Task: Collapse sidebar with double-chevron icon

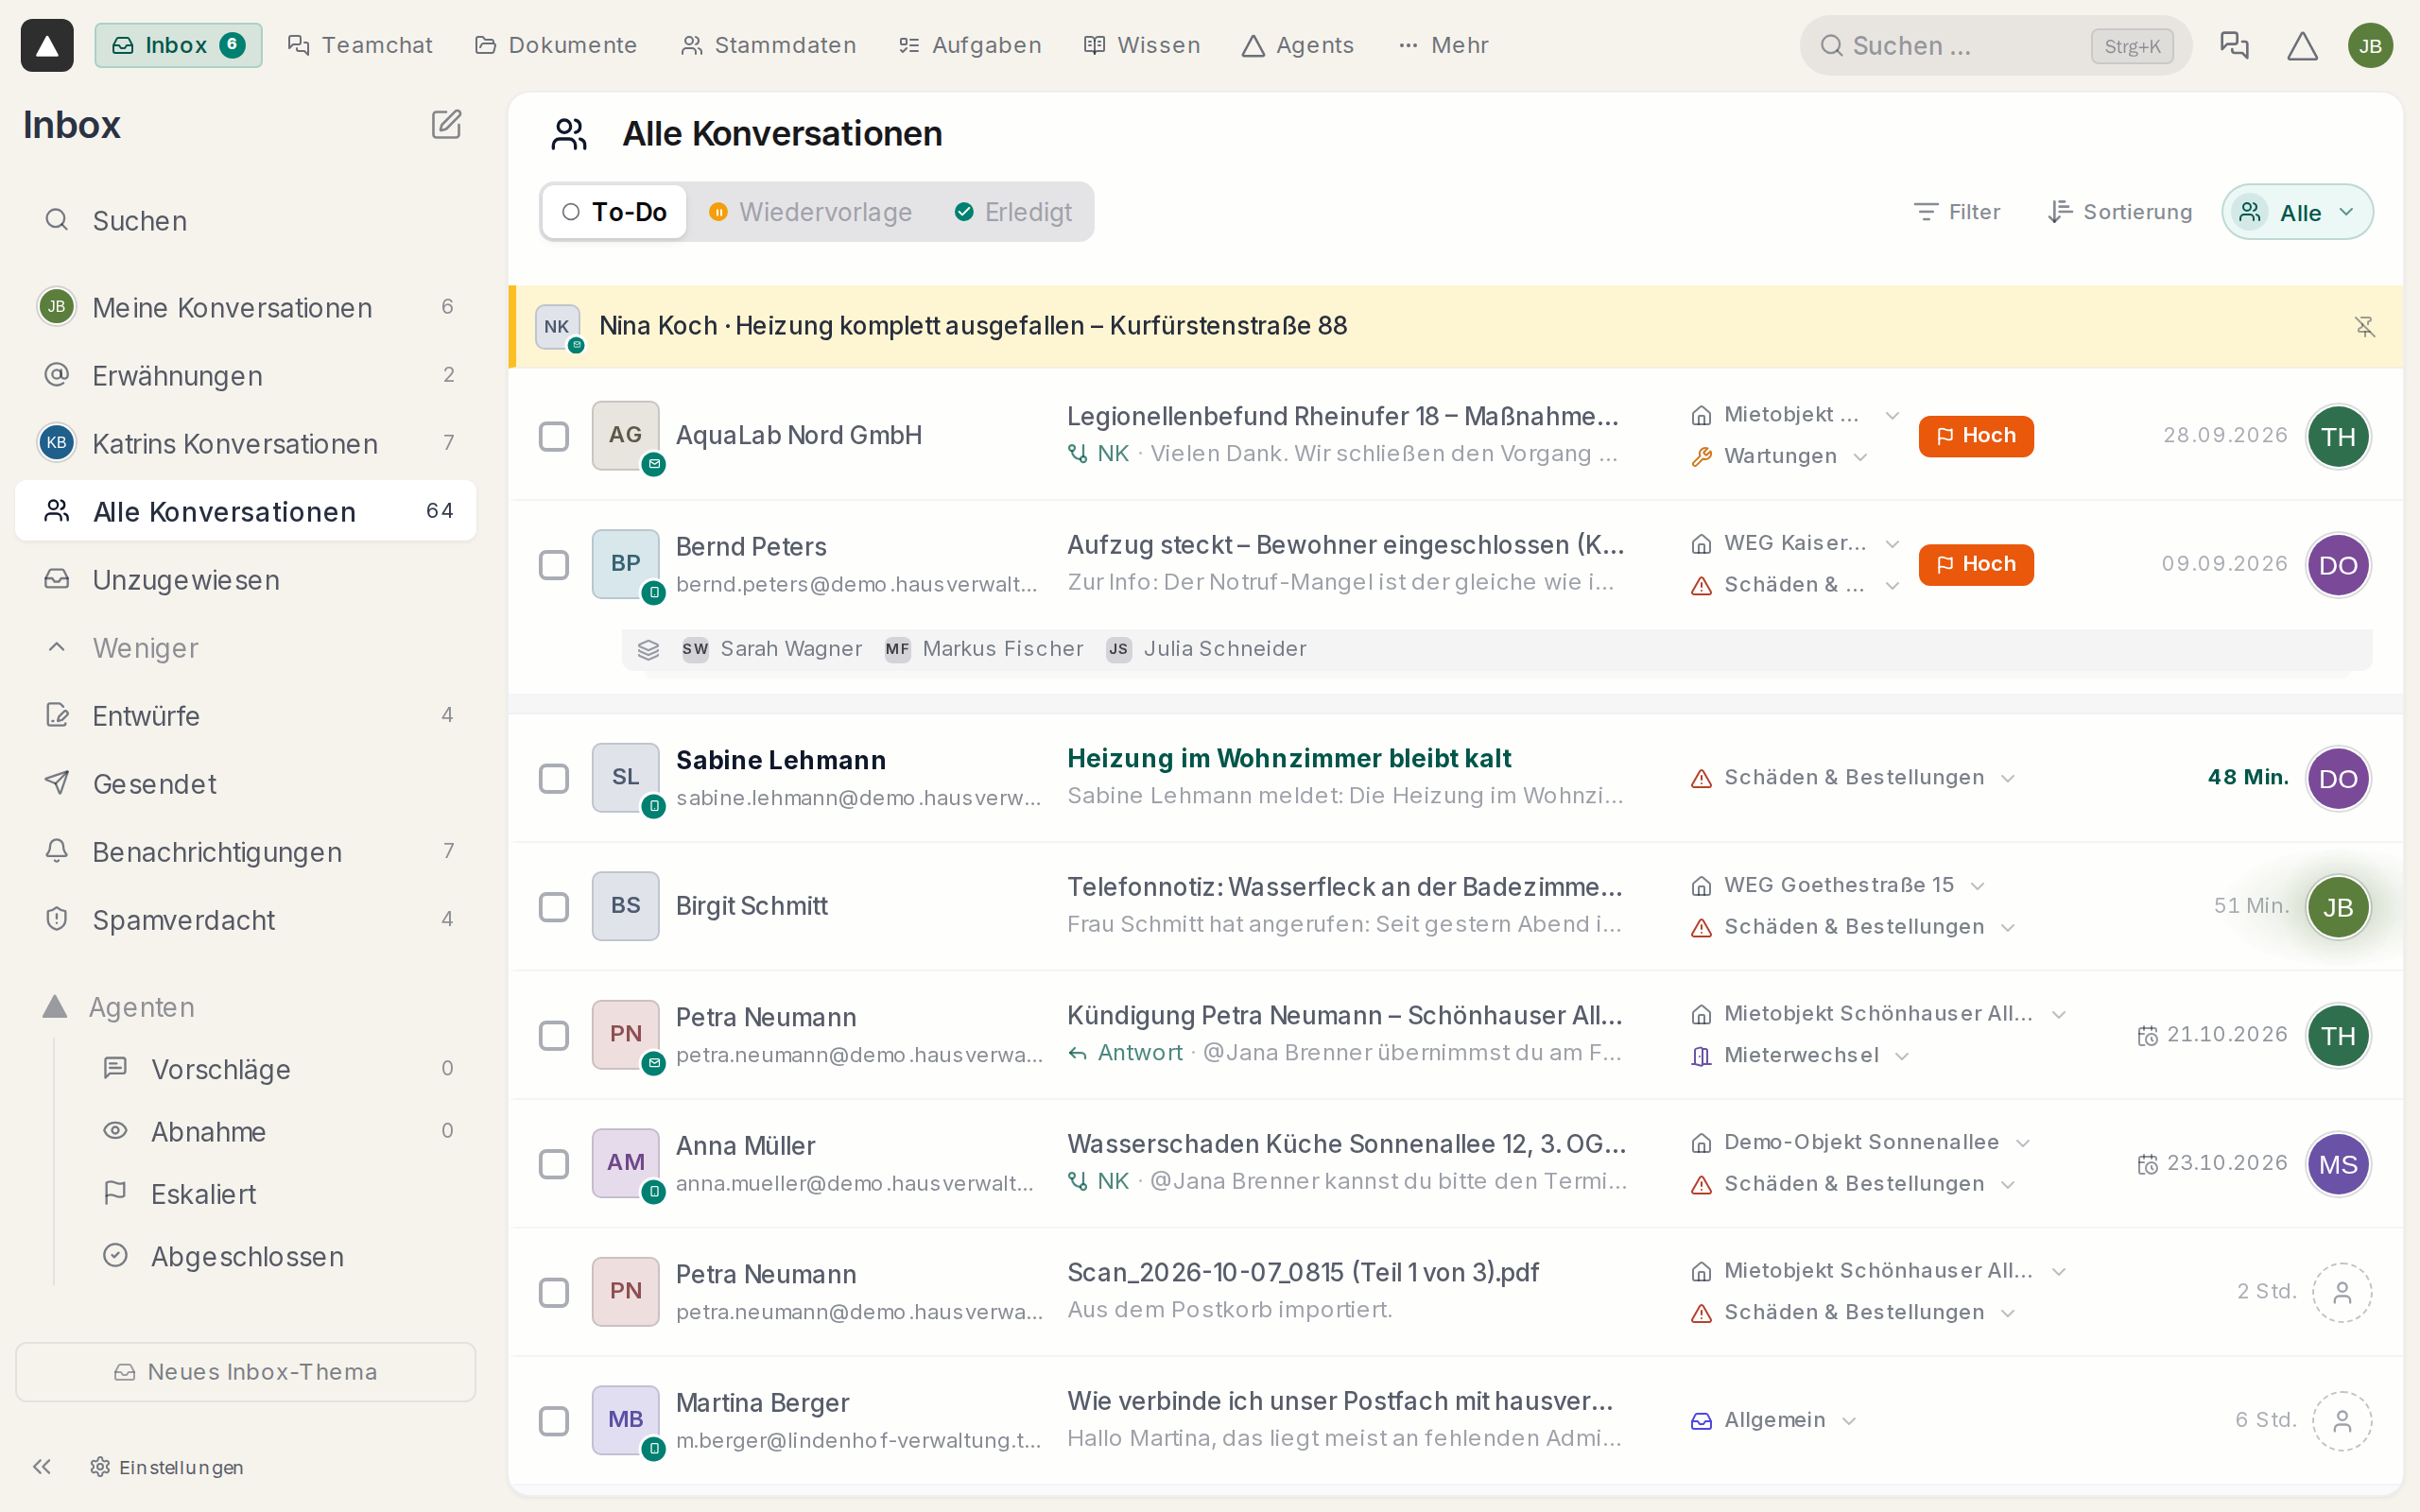Action: (x=42, y=1466)
